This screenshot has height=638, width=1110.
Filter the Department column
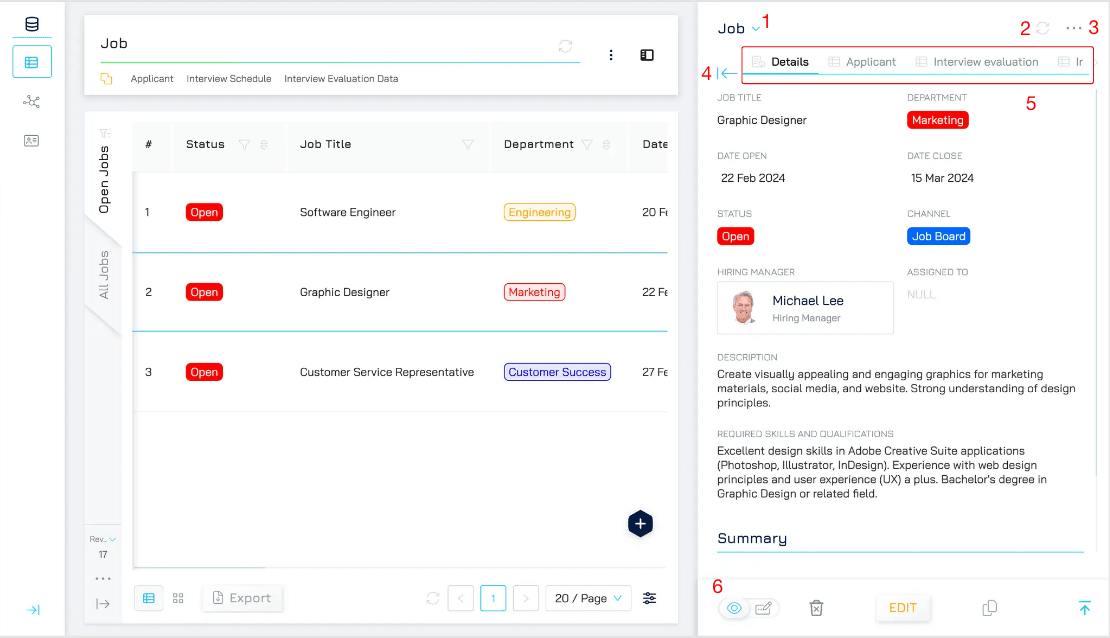[x=587, y=144]
